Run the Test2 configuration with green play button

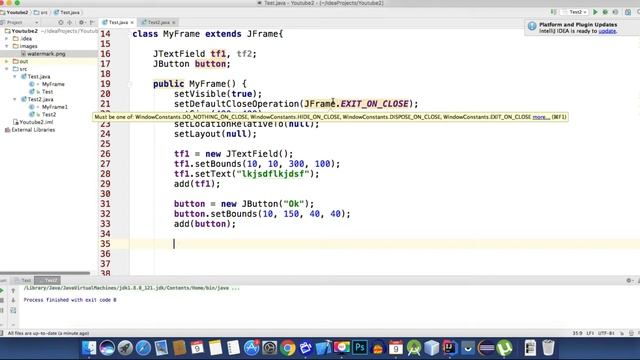595,12
